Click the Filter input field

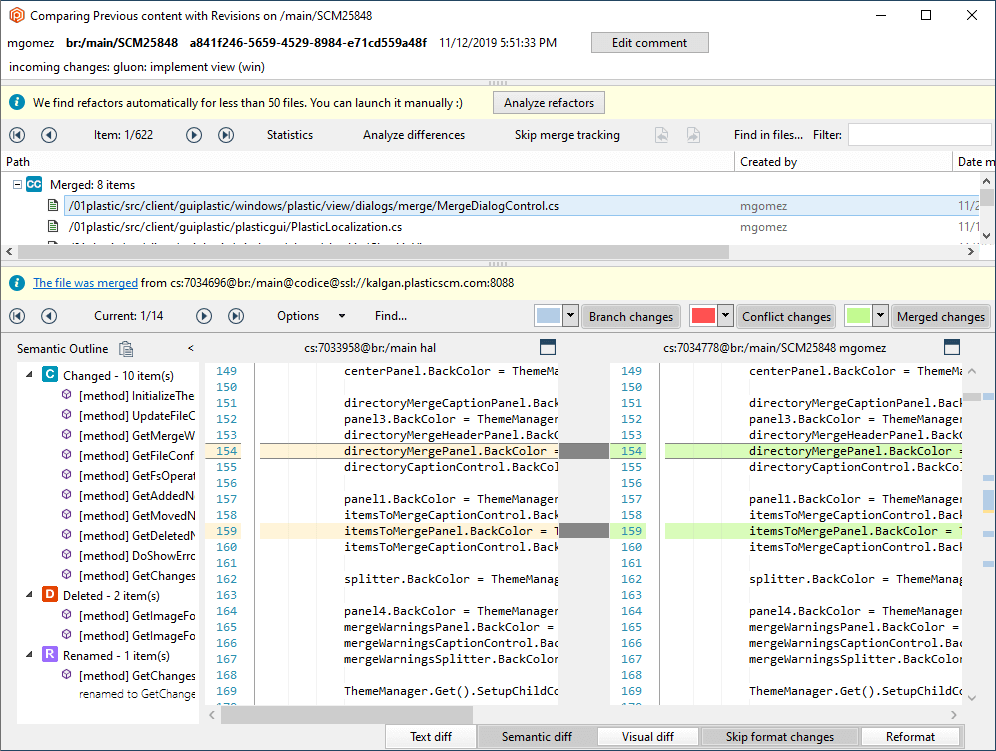pyautogui.click(x=919, y=135)
